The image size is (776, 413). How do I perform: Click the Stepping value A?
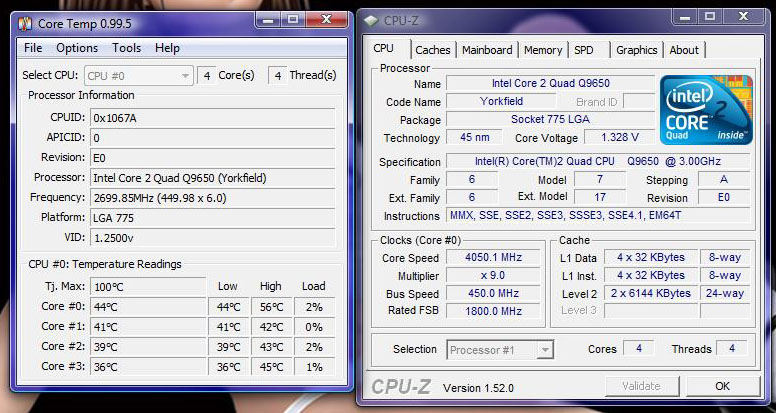click(x=724, y=180)
